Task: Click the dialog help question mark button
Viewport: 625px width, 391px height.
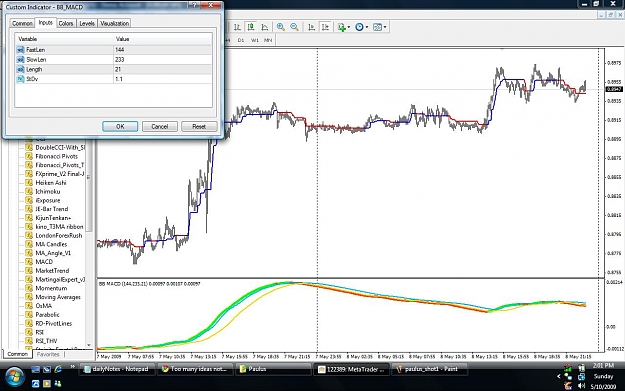Action: 195,5
